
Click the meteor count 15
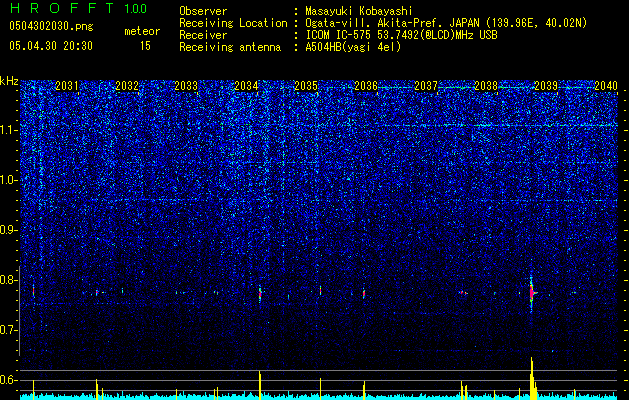pyautogui.click(x=145, y=46)
